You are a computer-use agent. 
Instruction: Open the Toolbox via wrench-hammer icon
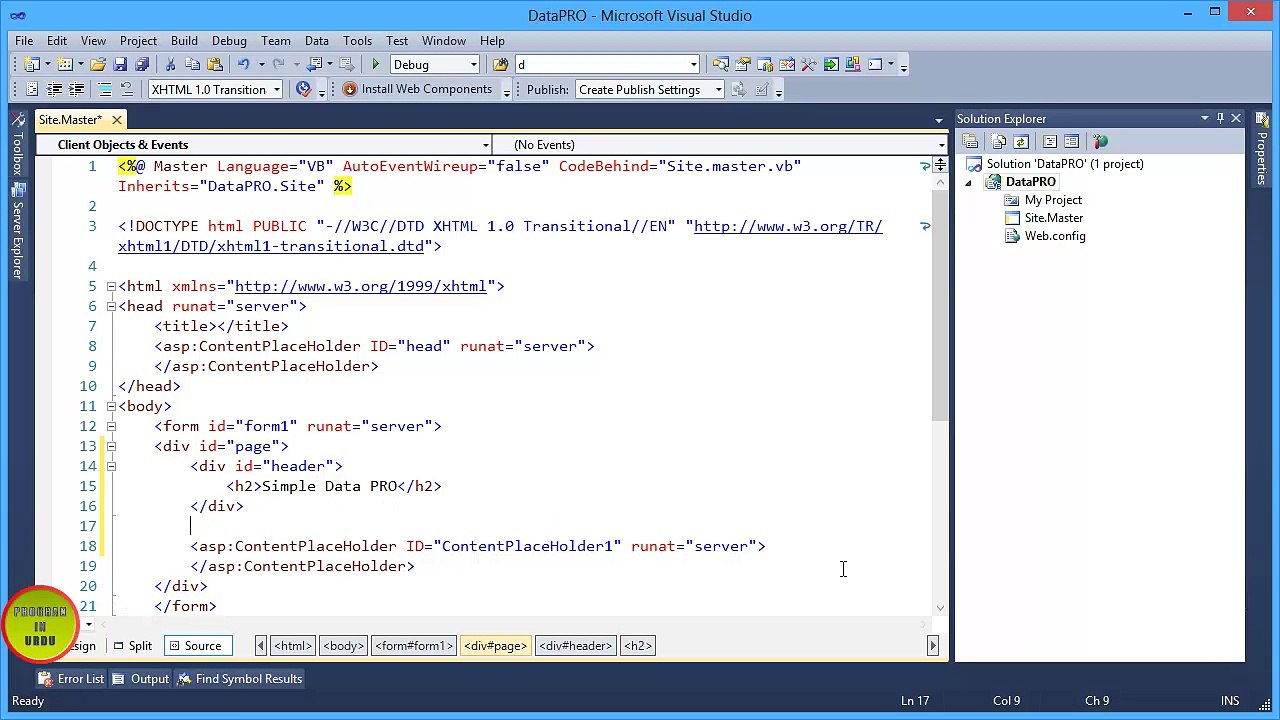pyautogui.click(x=808, y=64)
